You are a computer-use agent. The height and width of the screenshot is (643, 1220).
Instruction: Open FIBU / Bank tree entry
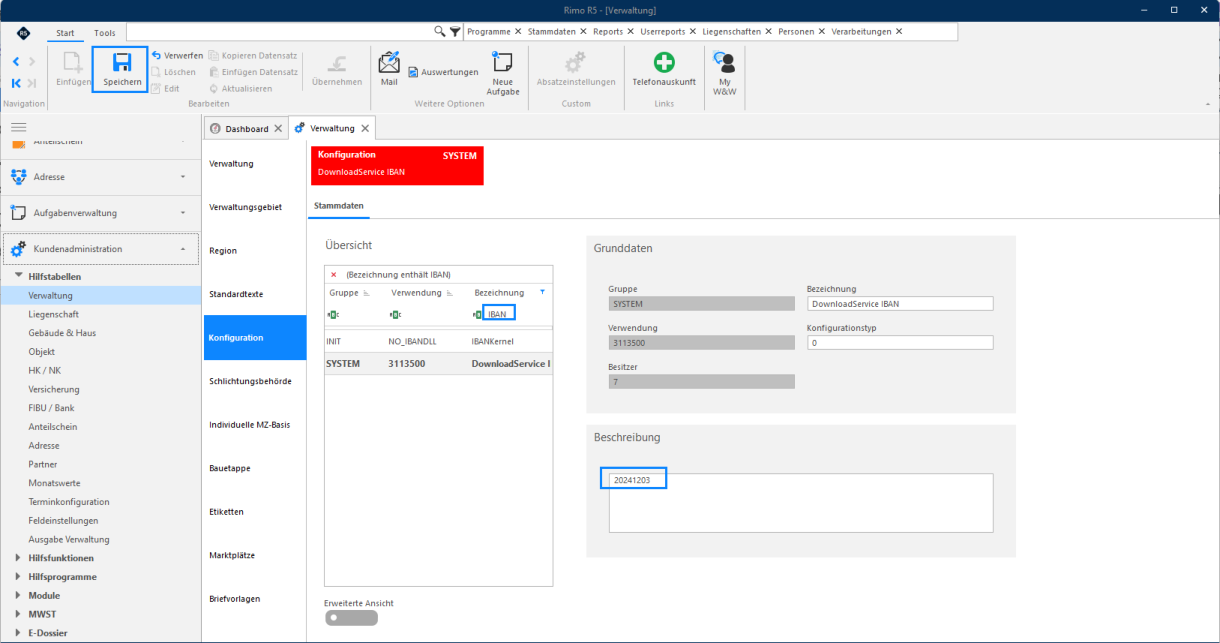[x=51, y=408]
